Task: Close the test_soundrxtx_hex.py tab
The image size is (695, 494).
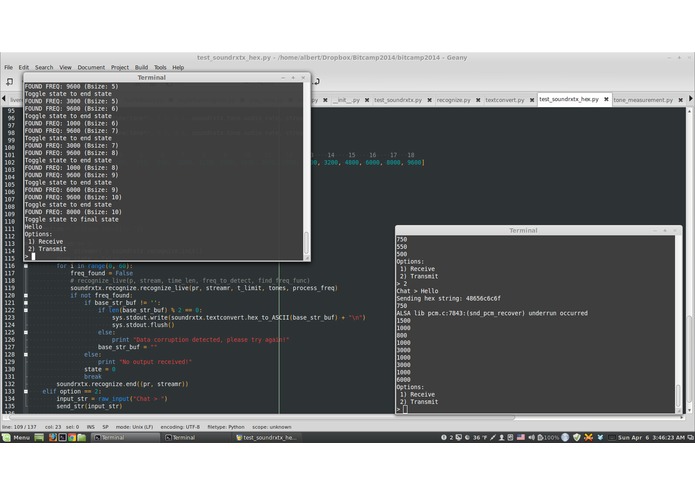Action: pos(606,99)
